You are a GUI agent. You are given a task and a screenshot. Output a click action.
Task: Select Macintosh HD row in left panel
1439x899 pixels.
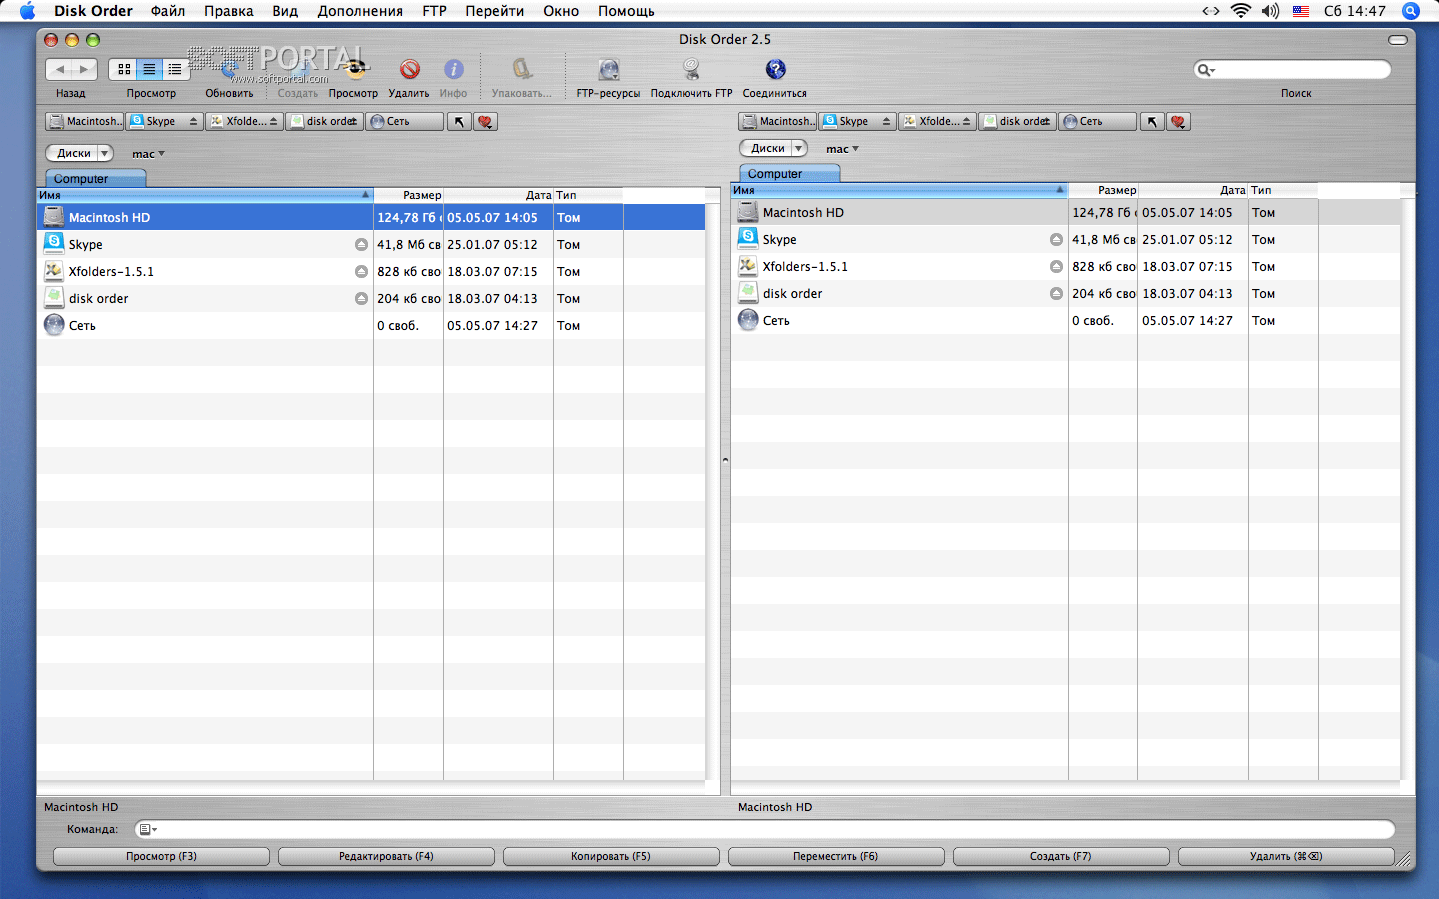pos(371,217)
